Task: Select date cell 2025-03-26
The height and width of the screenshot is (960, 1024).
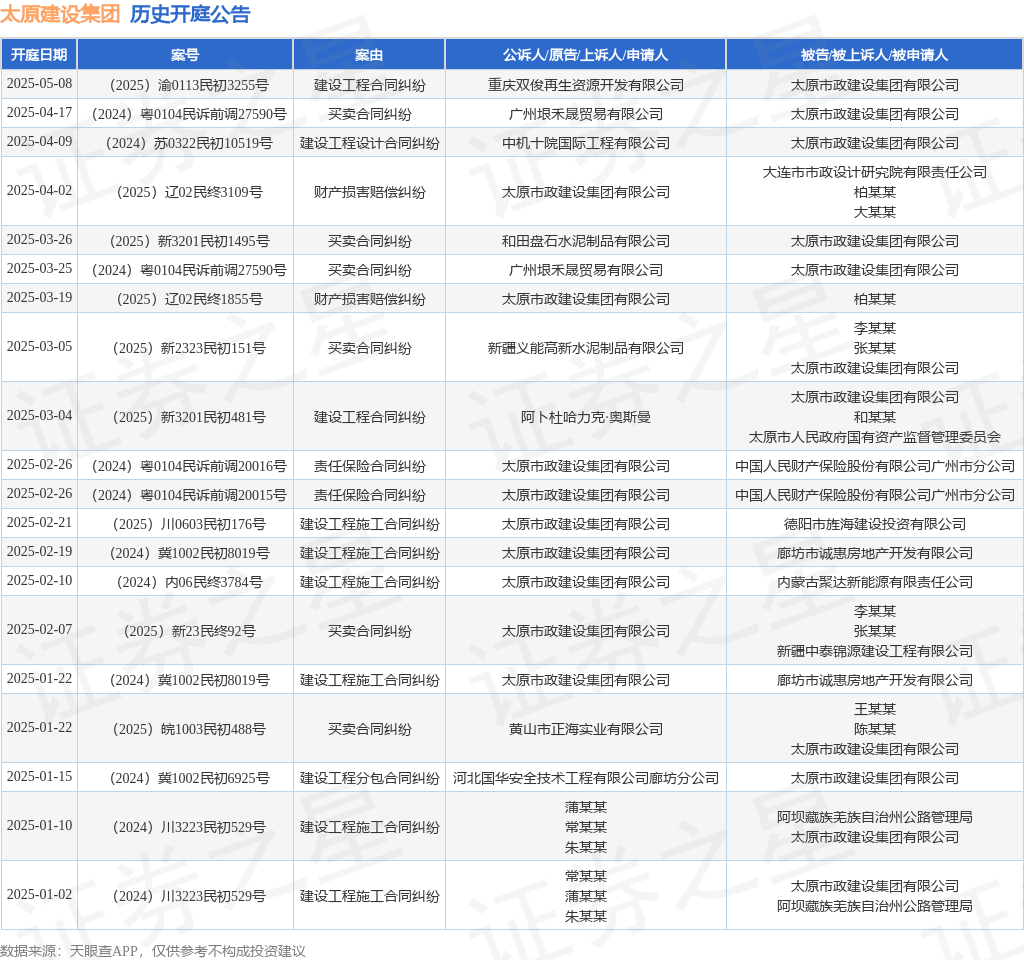Action: 39,240
